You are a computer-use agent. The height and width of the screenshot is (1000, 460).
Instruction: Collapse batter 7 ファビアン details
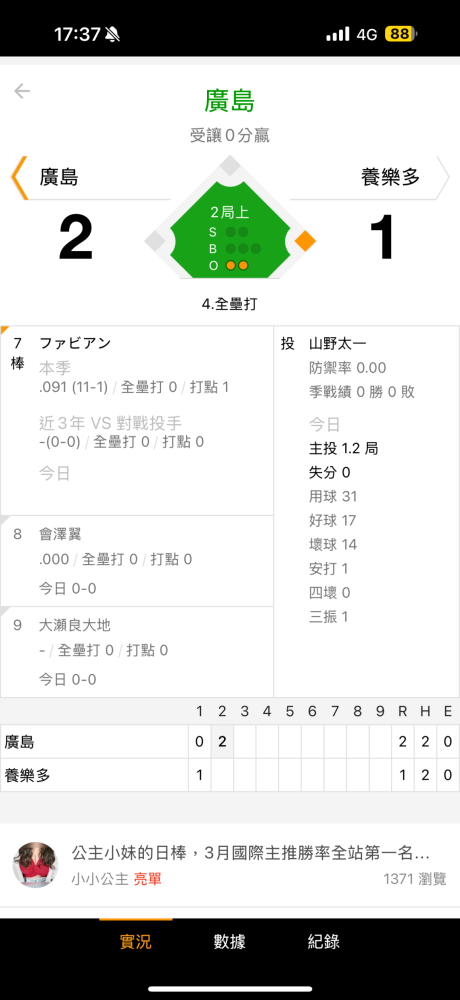pos(137,421)
